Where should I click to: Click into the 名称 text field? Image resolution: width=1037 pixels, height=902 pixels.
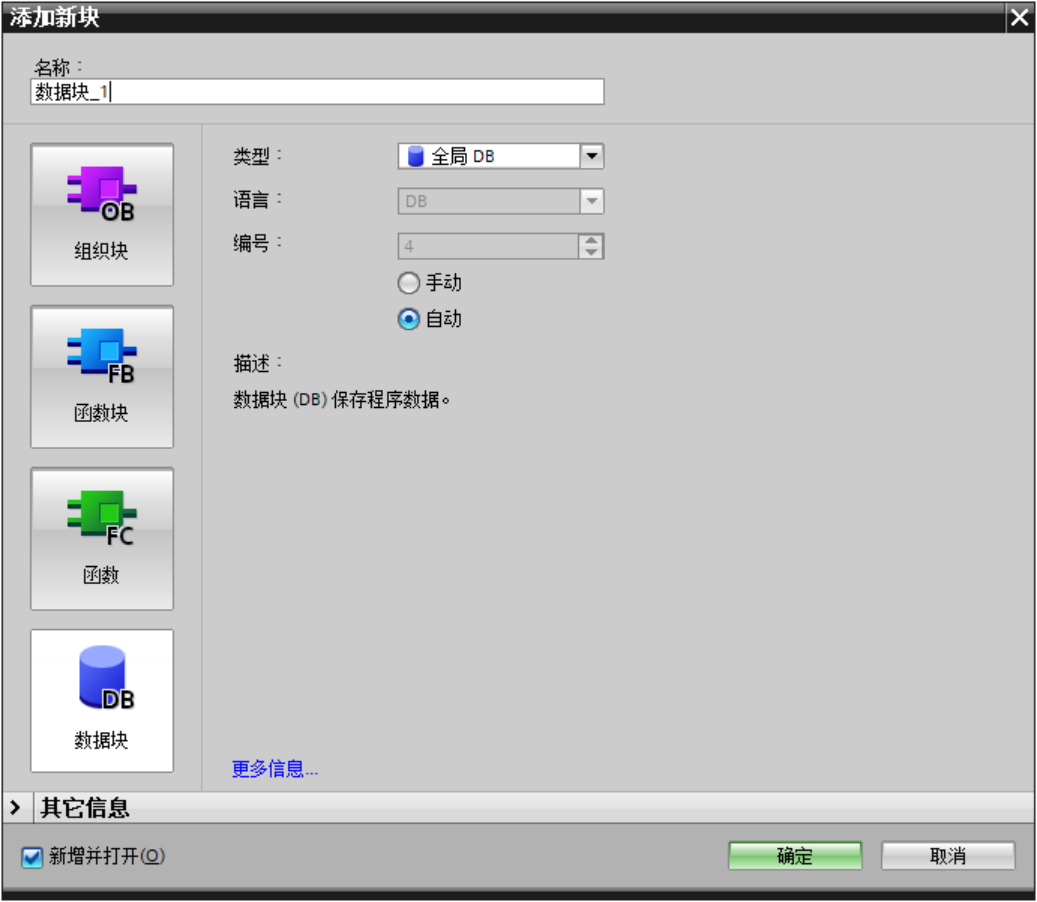317,92
